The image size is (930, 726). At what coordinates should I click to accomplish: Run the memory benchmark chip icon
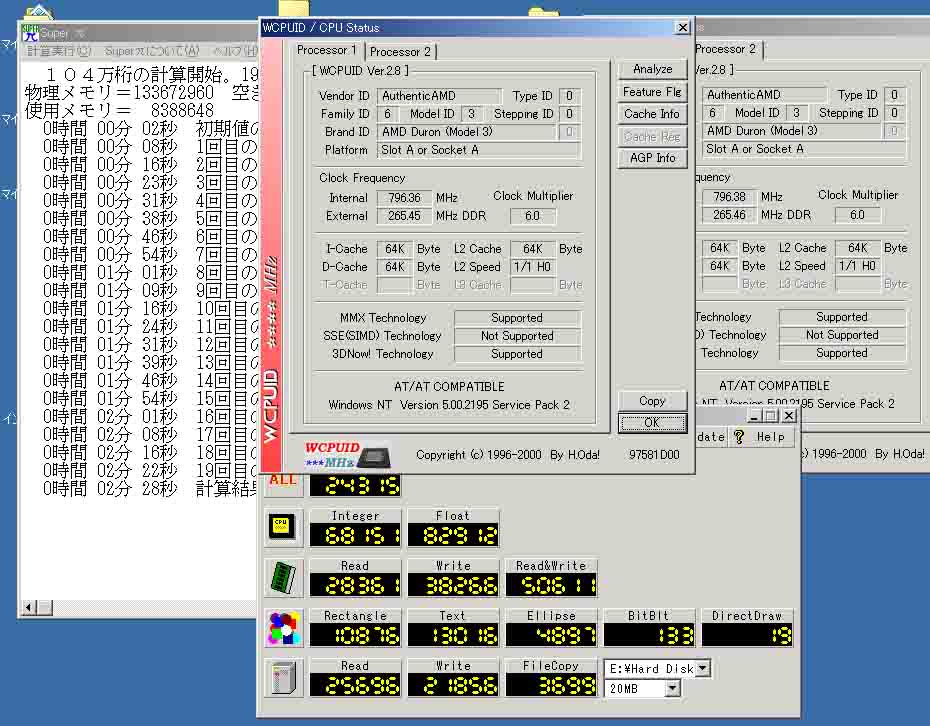coord(283,577)
